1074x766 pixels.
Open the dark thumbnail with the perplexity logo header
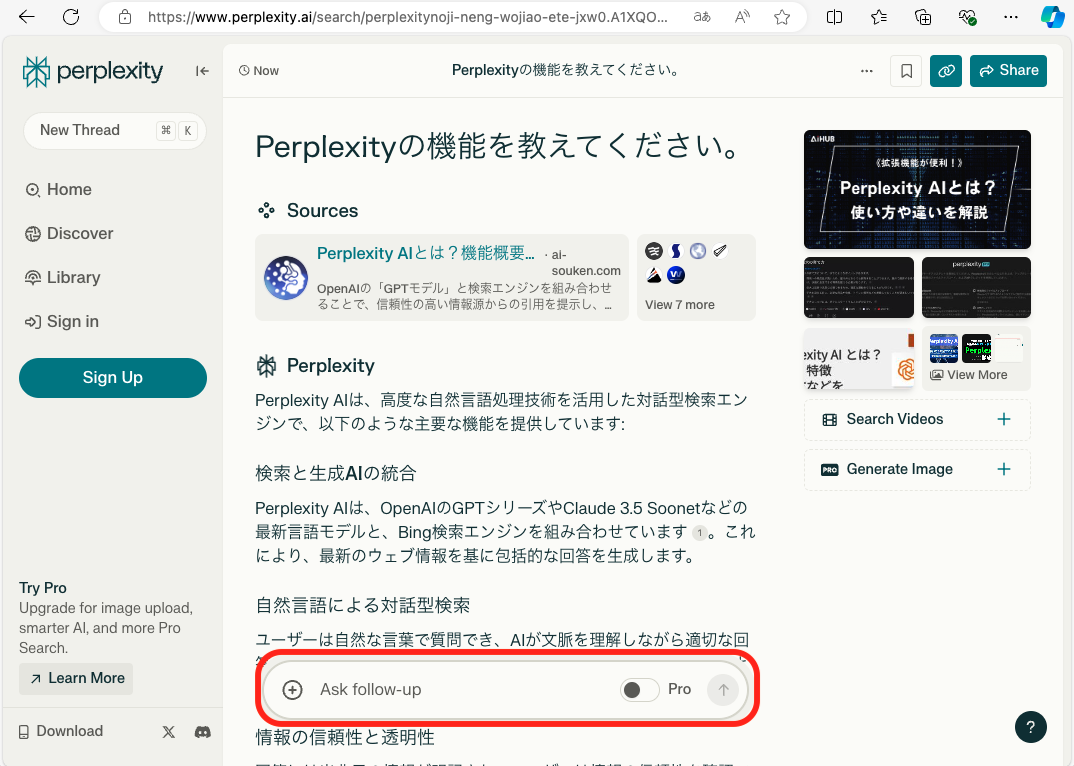976,287
